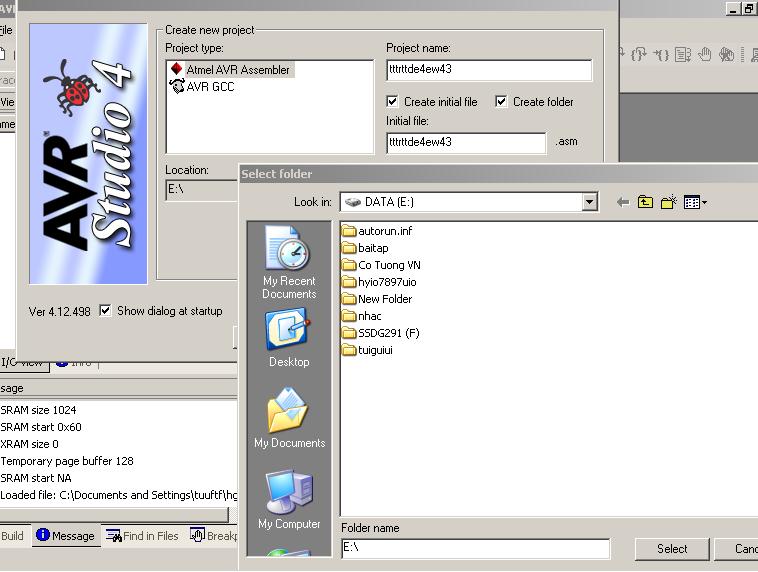Screen dimensions: 758x572
Task: Switch to the Breakpoints output tab
Action: pos(213,536)
